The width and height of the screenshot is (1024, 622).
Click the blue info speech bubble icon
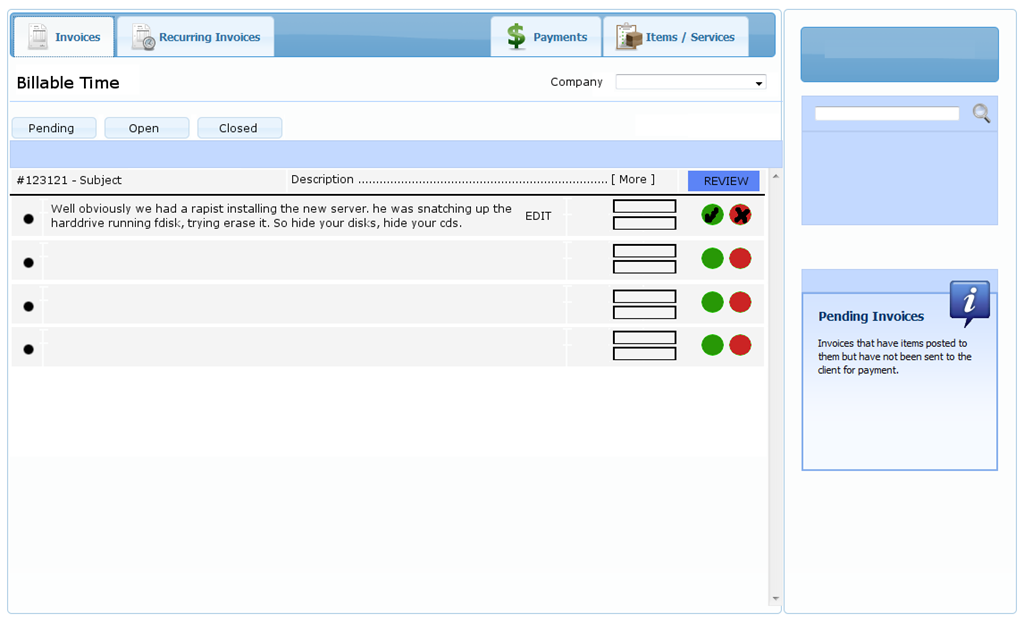(969, 302)
